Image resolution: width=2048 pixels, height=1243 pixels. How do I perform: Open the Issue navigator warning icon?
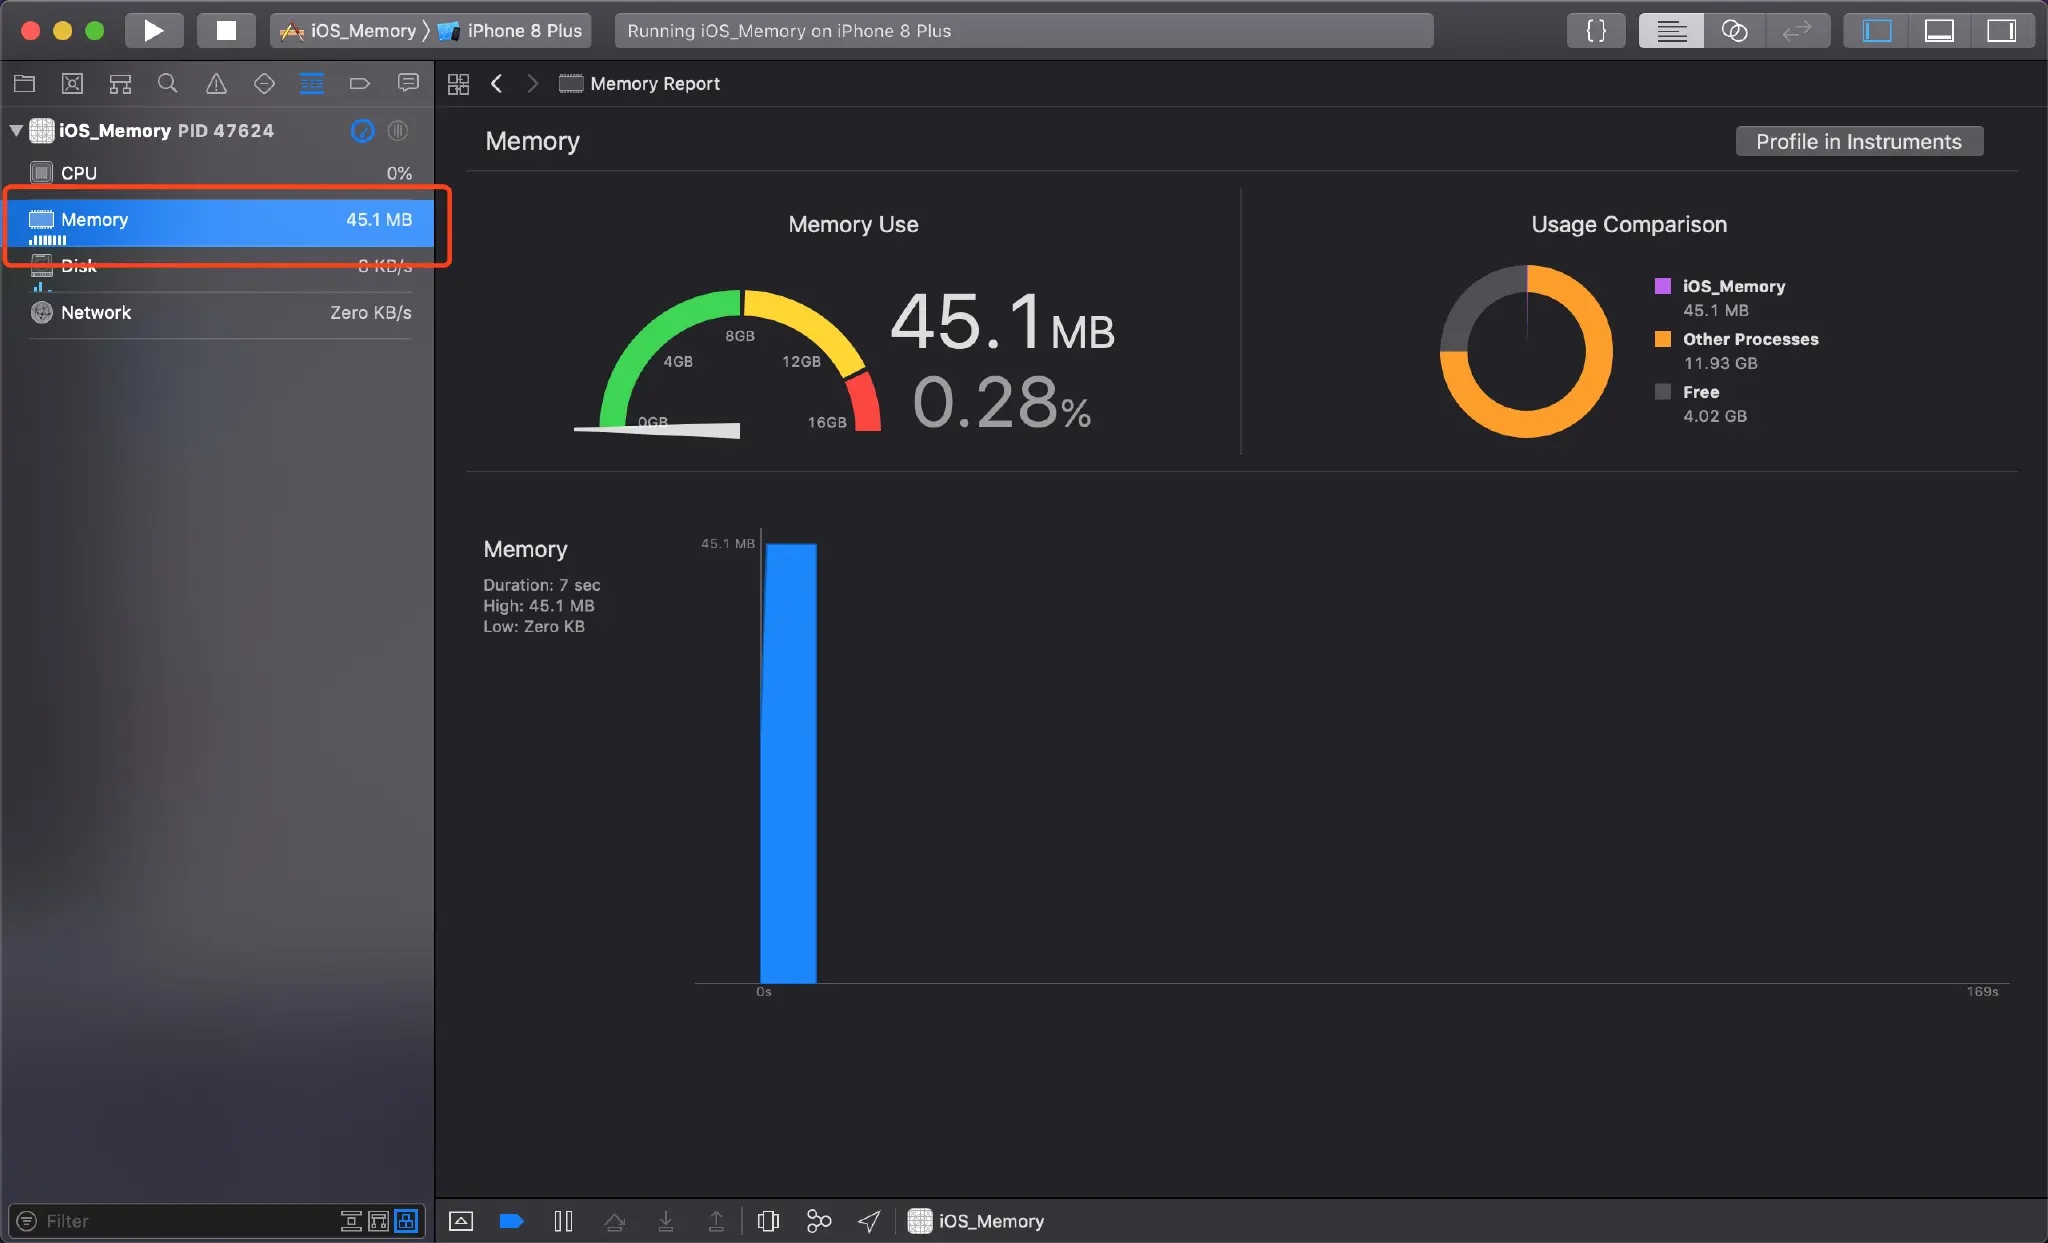(x=216, y=84)
